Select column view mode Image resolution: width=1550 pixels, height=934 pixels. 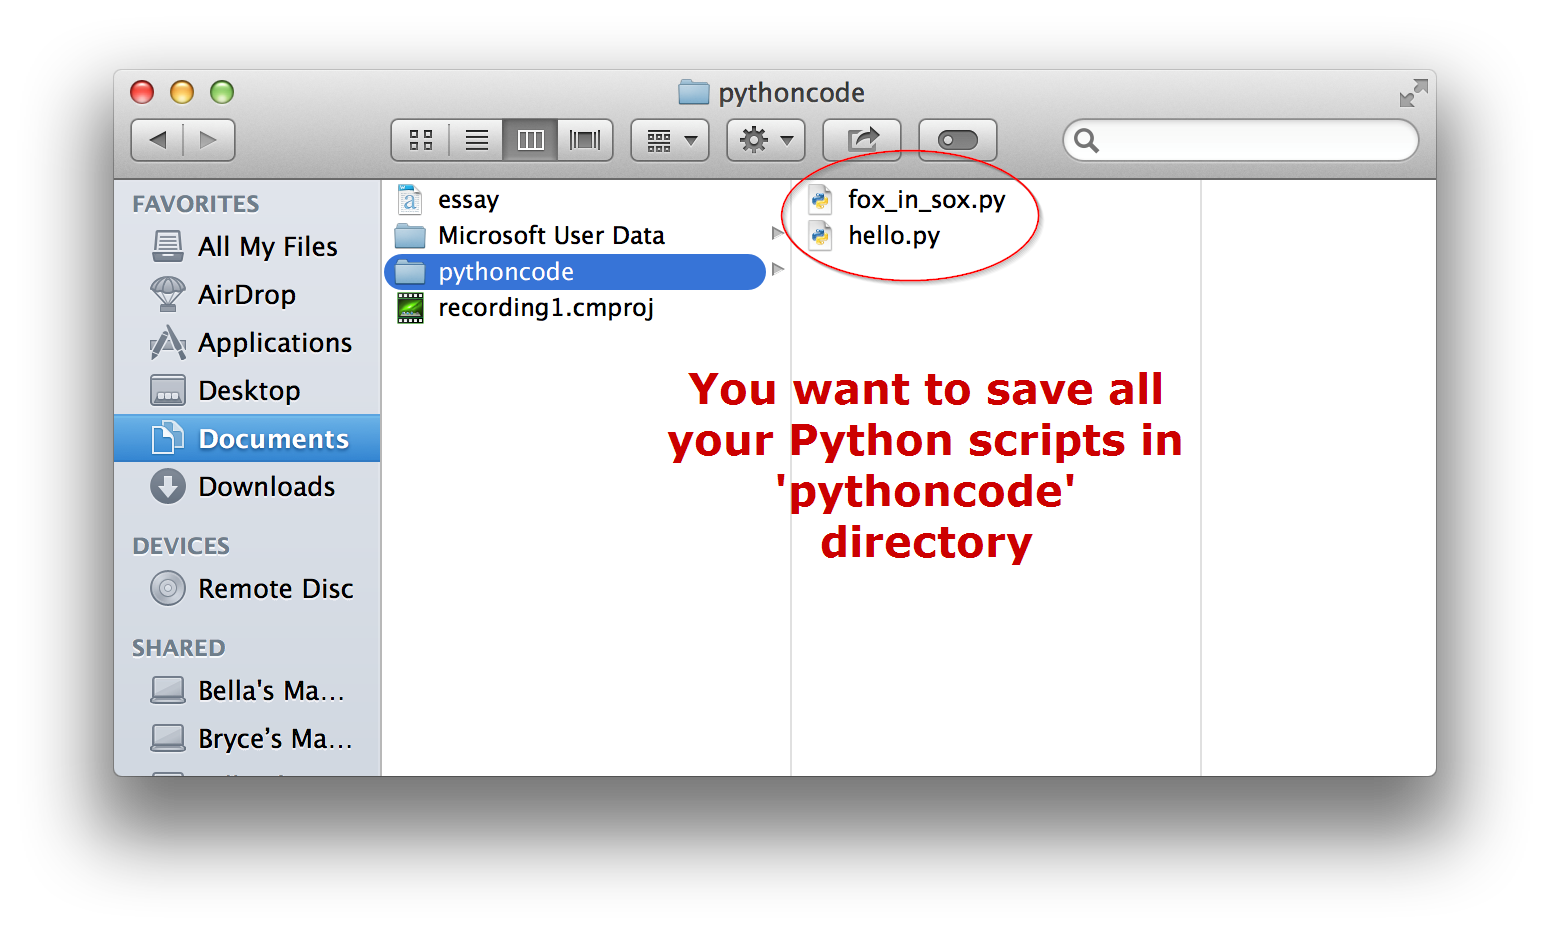530,140
